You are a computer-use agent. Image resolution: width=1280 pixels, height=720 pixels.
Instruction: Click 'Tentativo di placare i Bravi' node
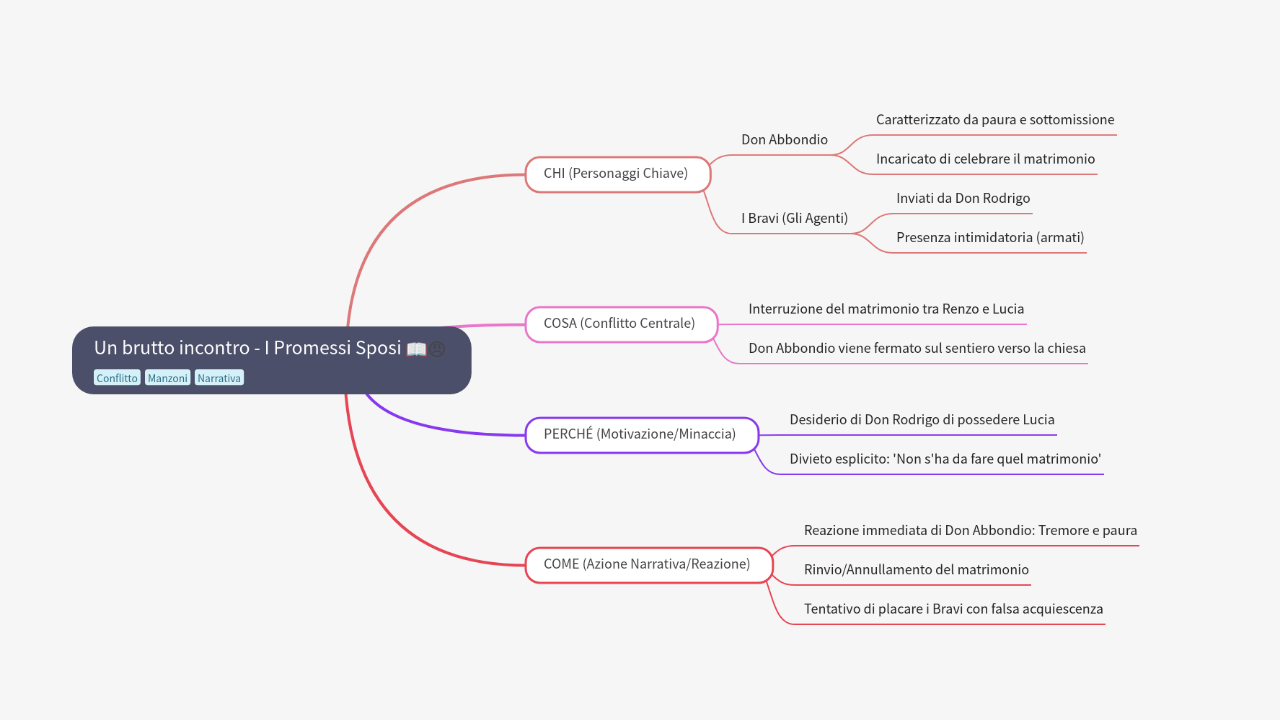pos(953,608)
